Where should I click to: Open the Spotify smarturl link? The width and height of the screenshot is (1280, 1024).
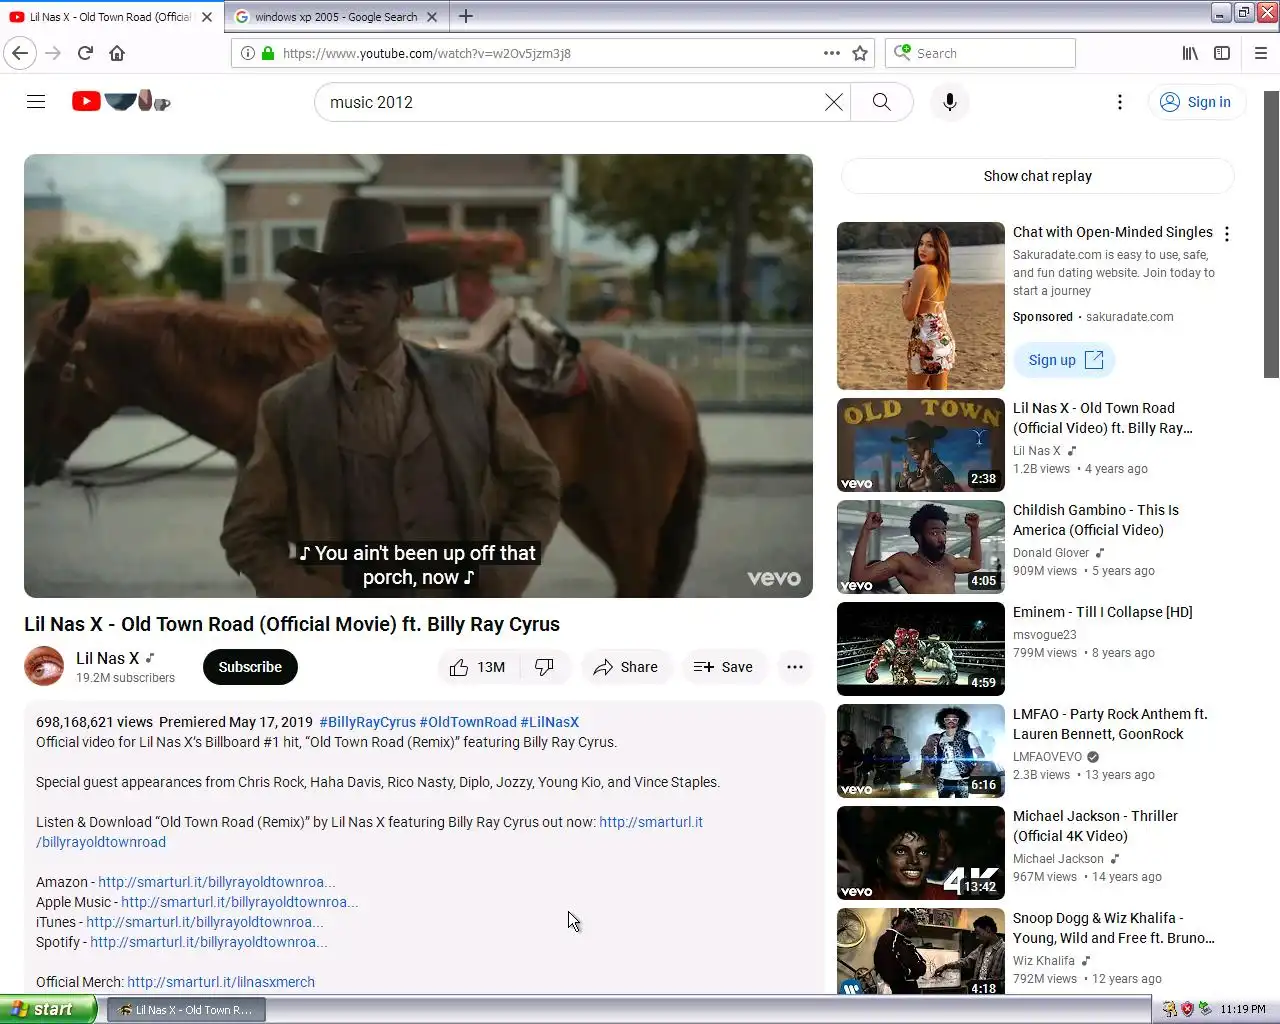(x=208, y=942)
